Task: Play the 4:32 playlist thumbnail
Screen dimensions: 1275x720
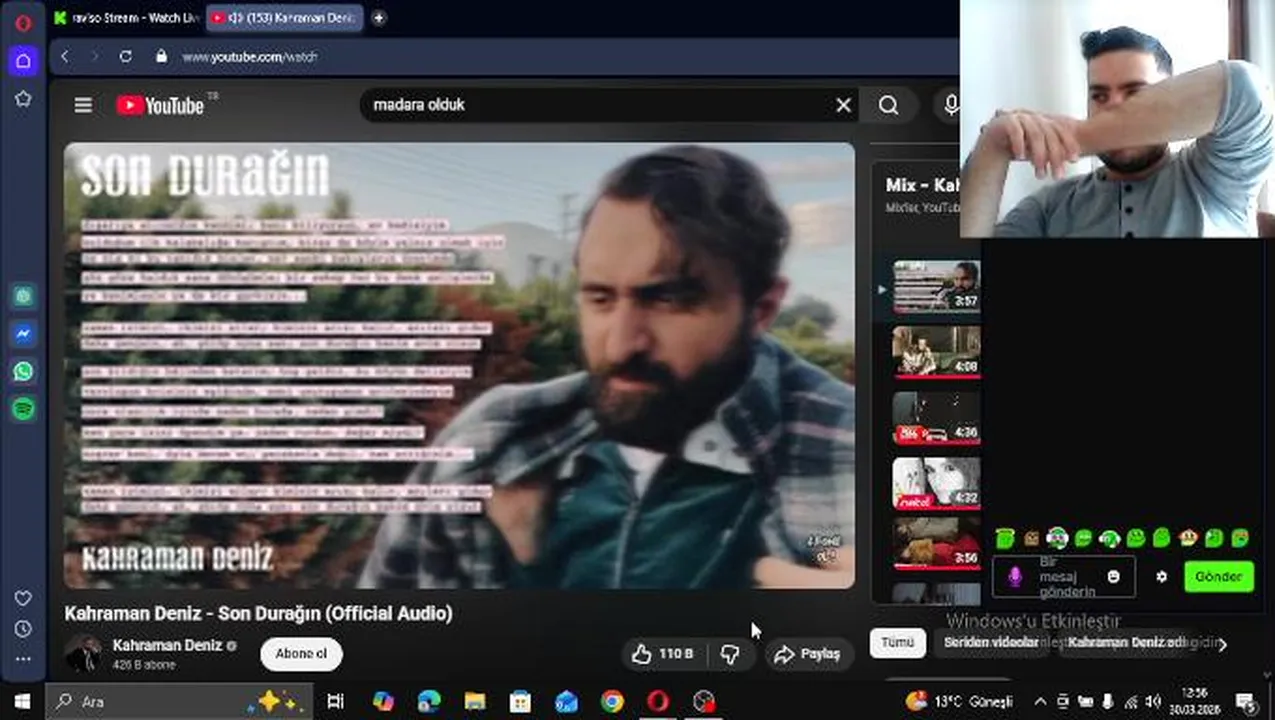Action: [x=936, y=483]
